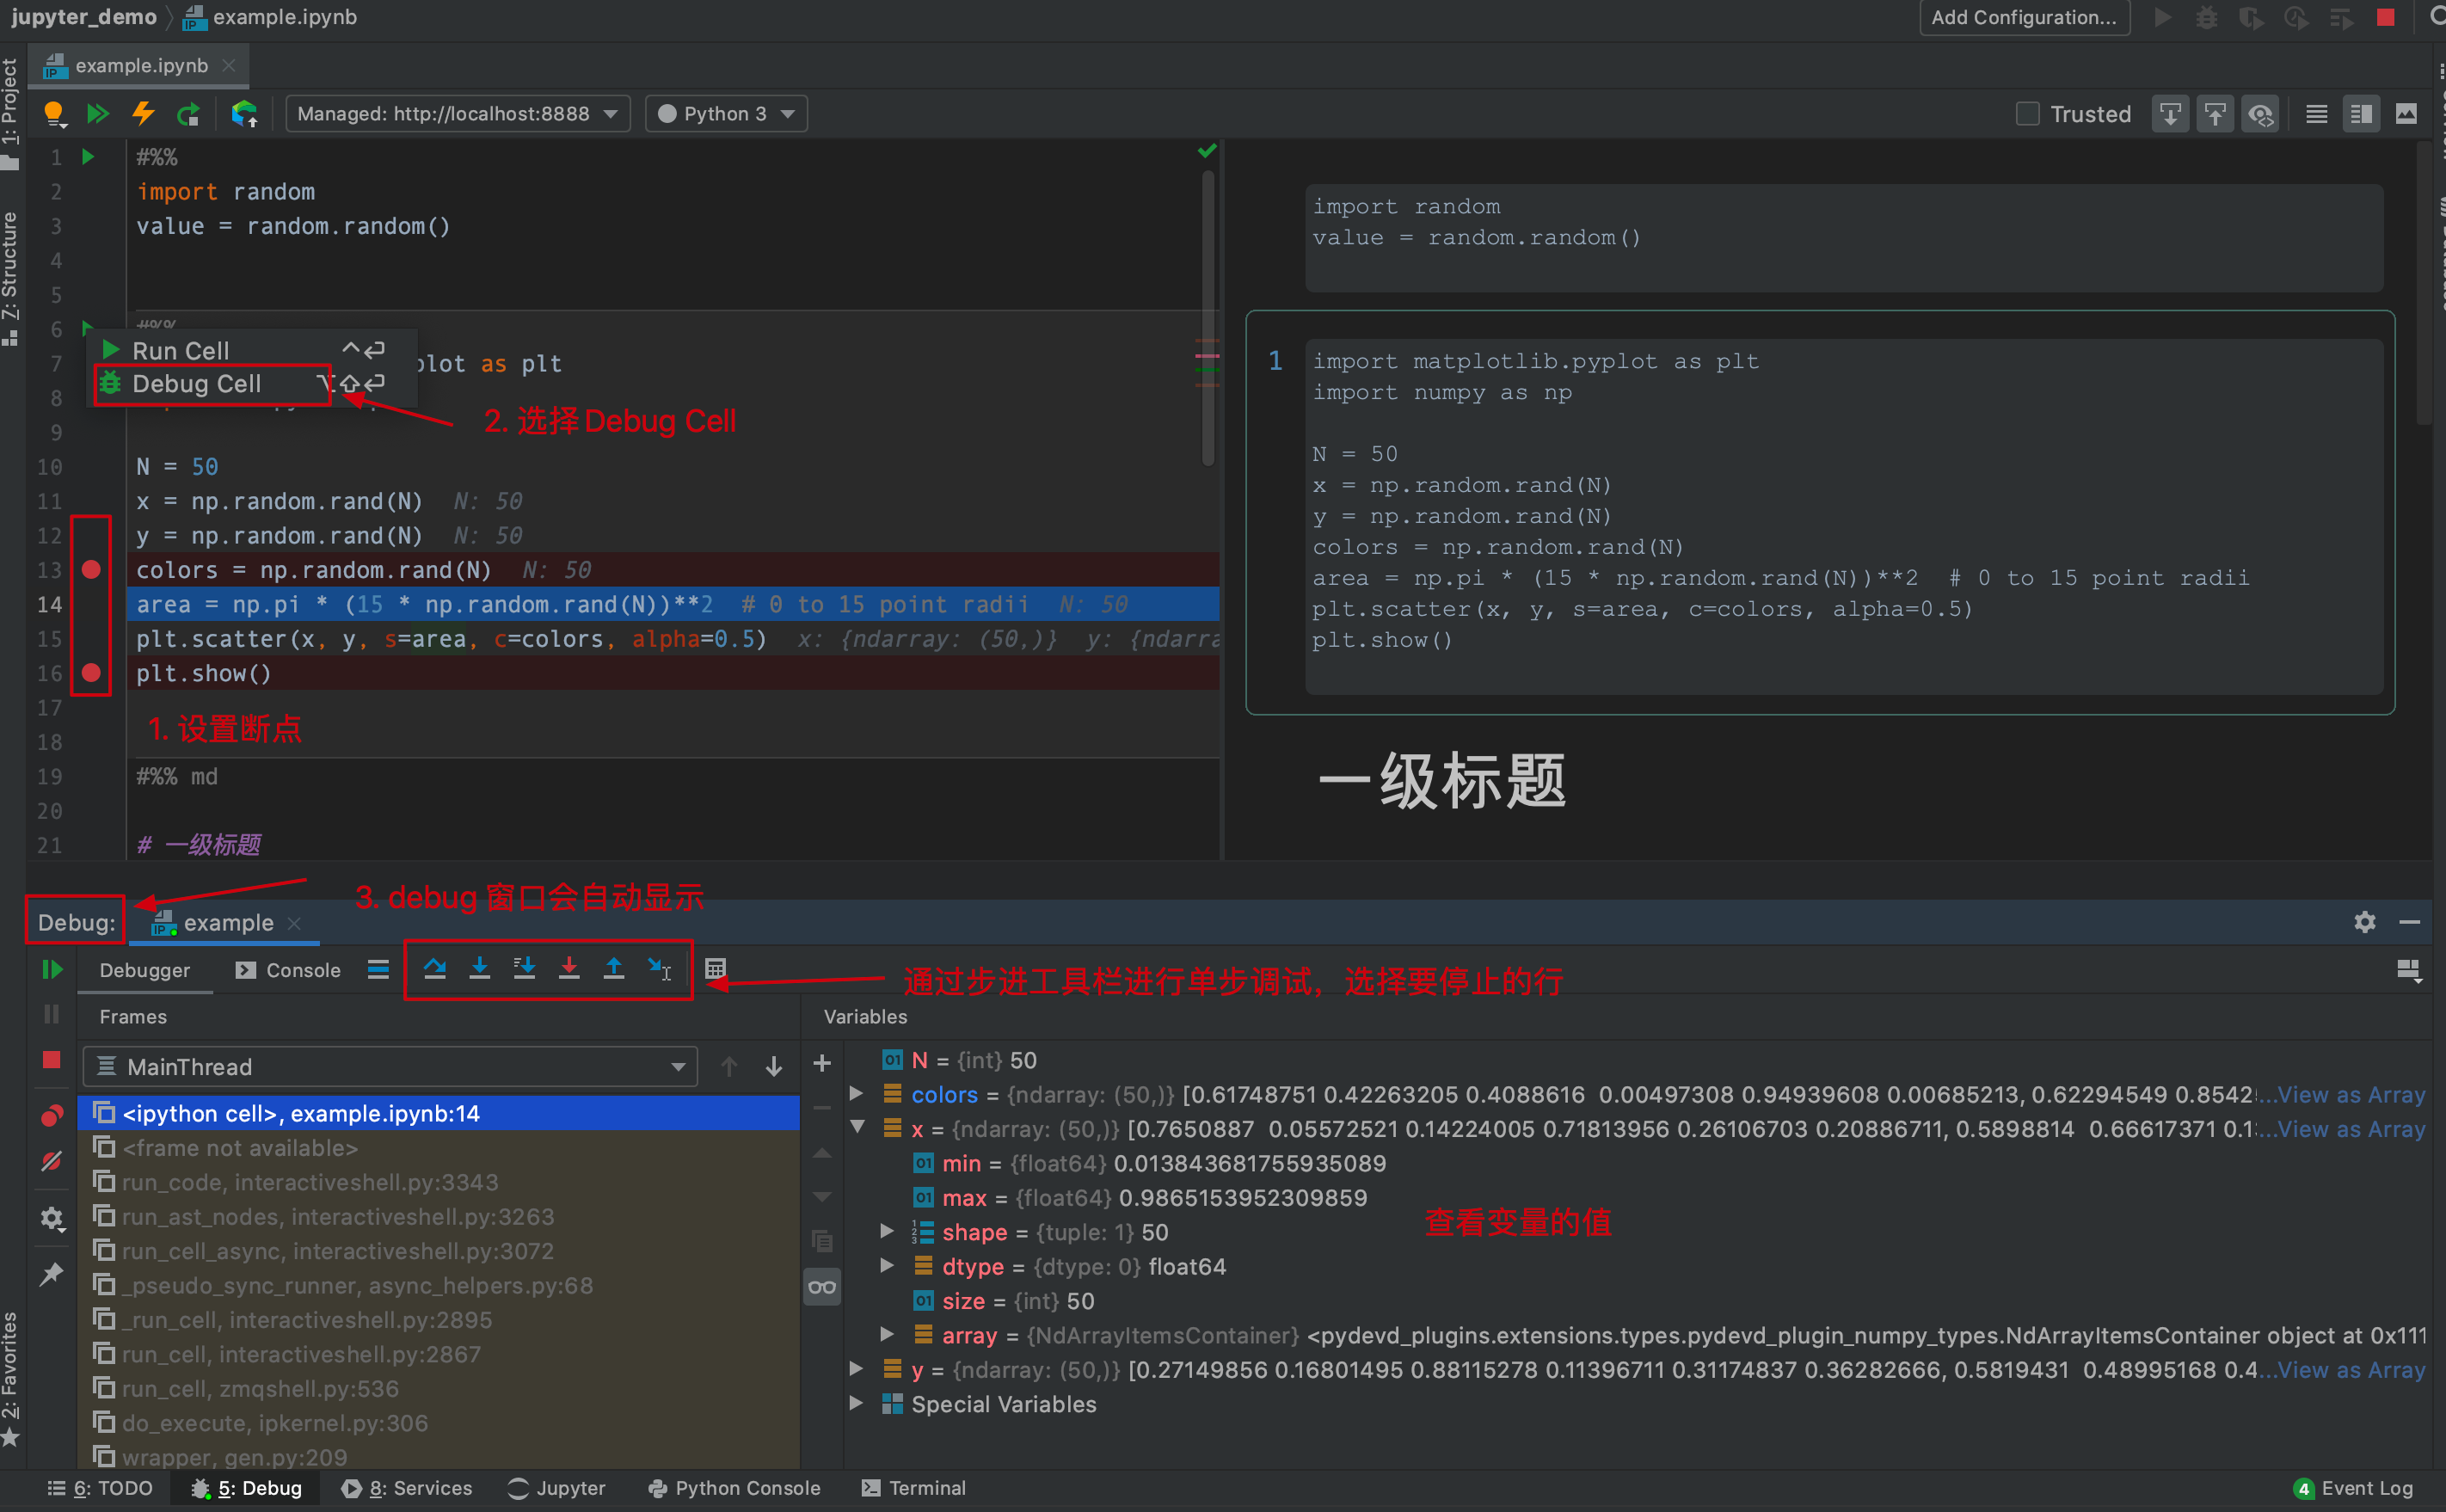Screen dimensions: 2446x1512
Task: Open the 8: Services tool window
Action: (407, 1488)
